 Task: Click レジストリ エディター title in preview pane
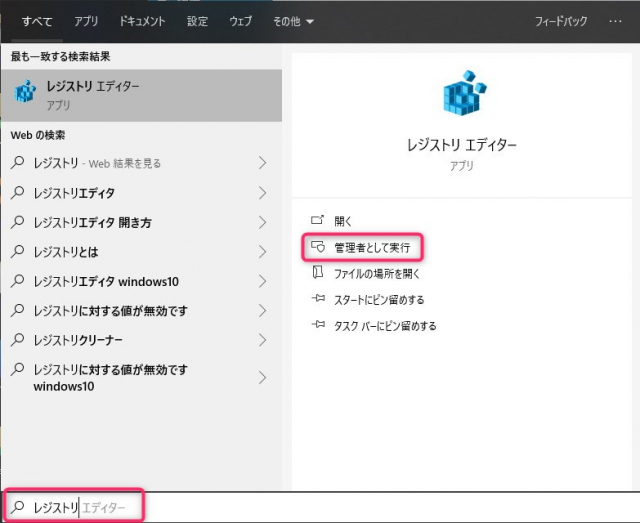(x=462, y=145)
